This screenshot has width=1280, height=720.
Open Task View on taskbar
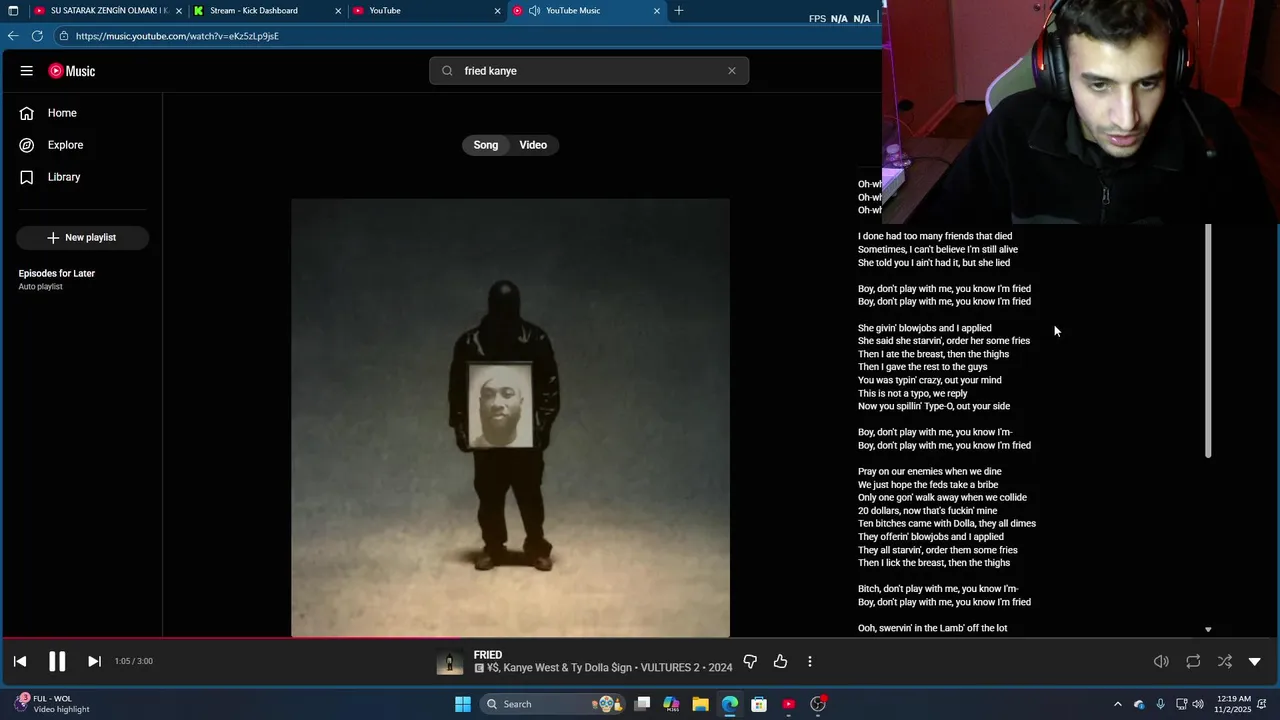tap(643, 704)
